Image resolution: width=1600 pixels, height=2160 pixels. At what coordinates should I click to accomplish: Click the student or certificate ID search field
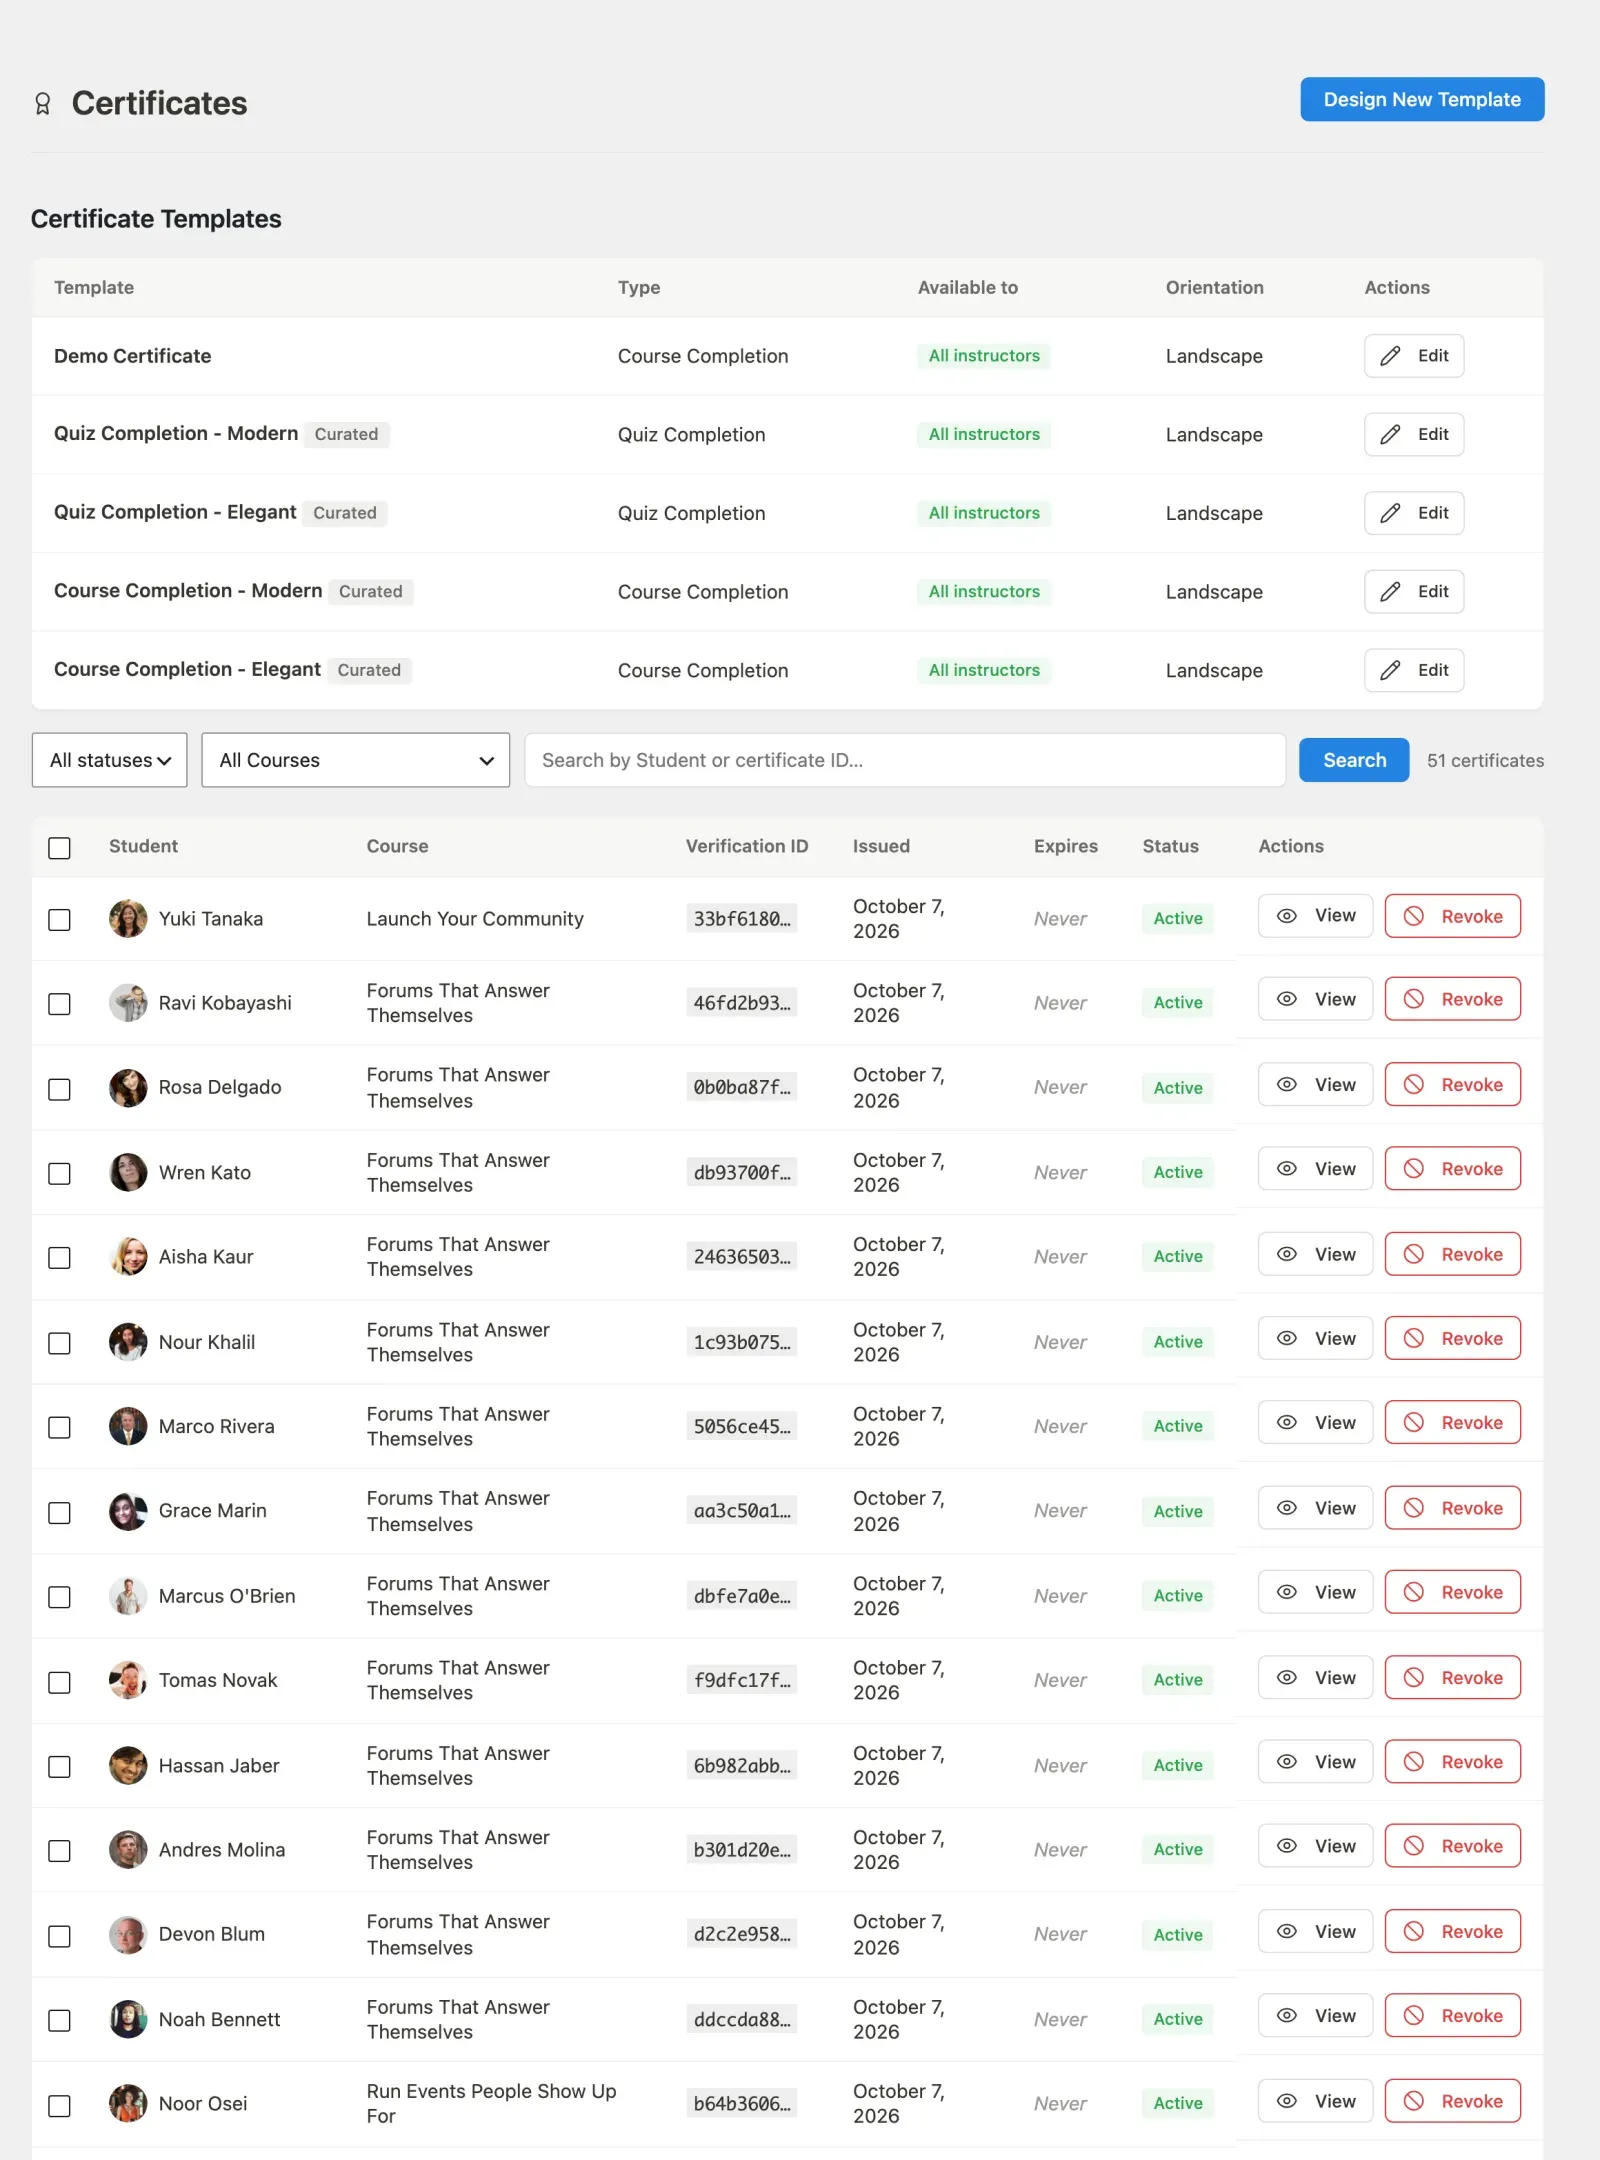[905, 760]
